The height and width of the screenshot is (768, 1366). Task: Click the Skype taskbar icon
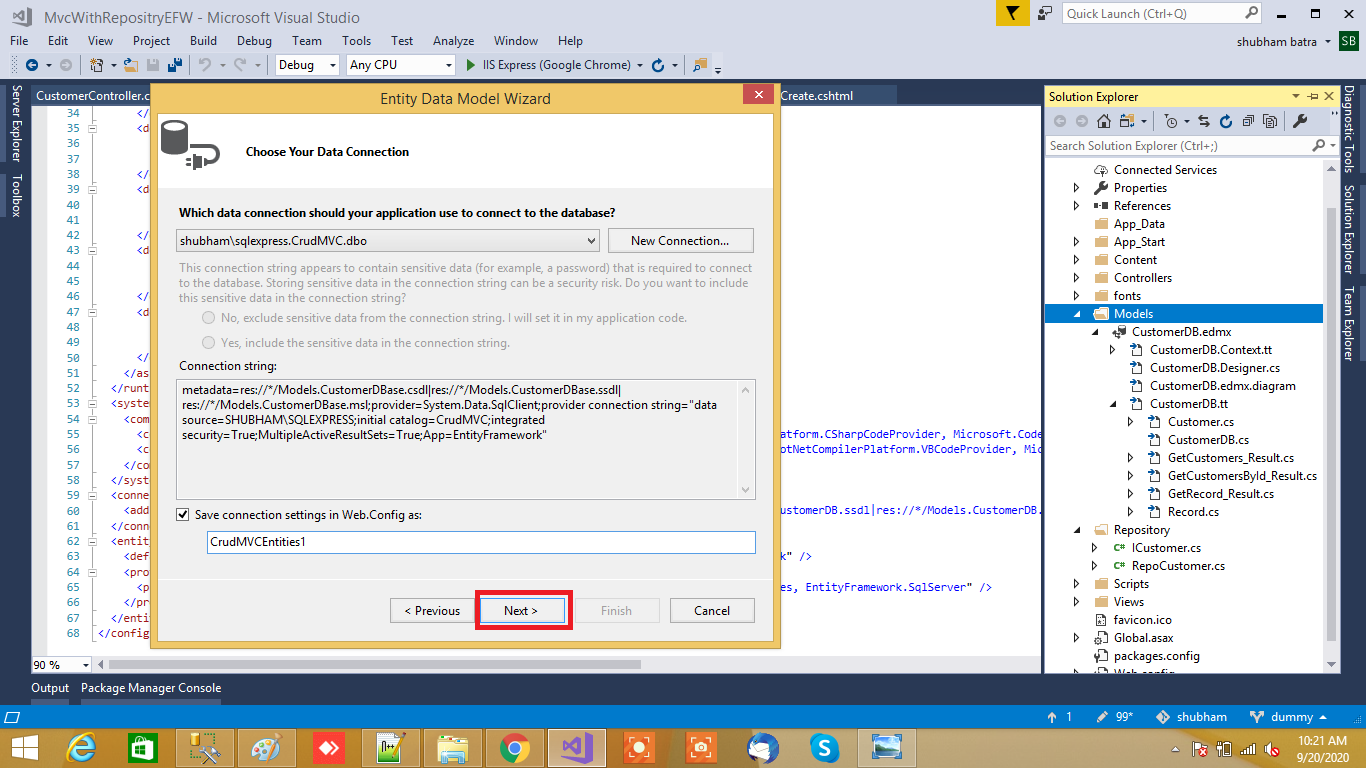tap(824, 747)
